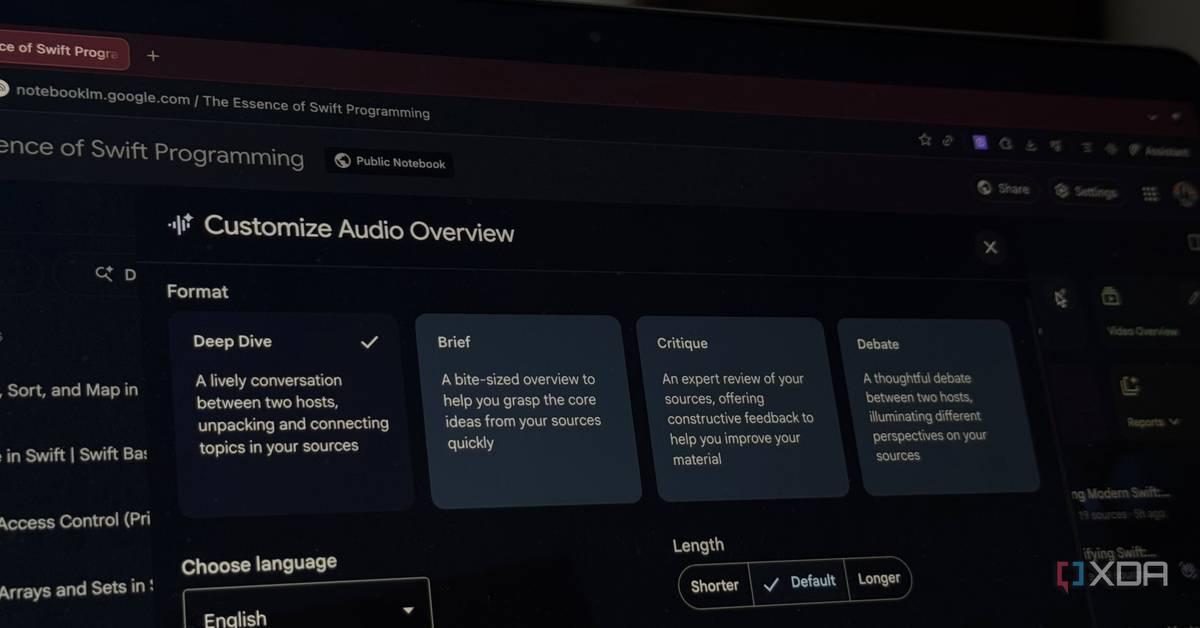
Task: Open the English language dropdown
Action: pyautogui.click(x=306, y=611)
